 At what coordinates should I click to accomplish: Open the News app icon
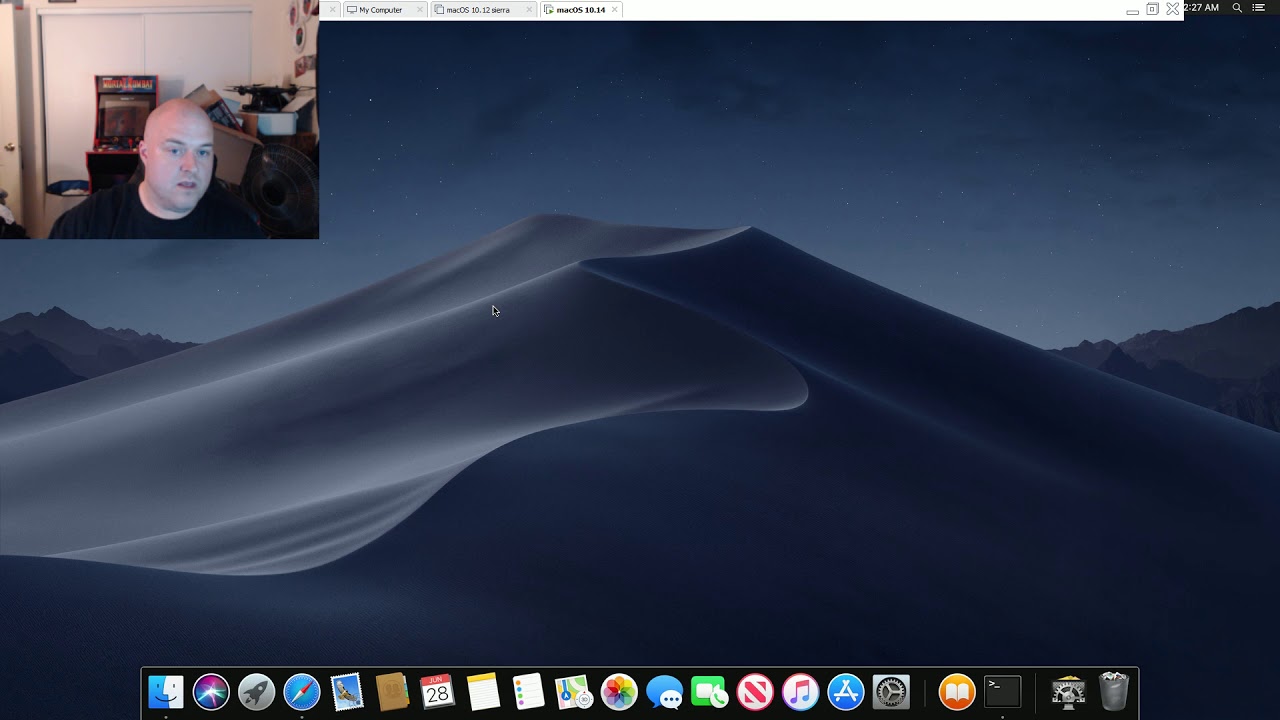755,692
